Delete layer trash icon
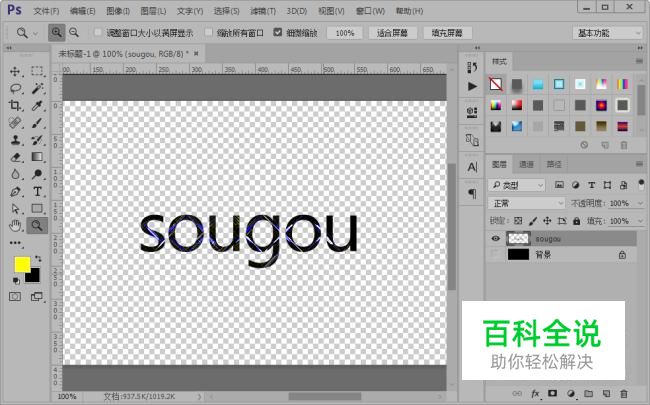Viewport: 650px width, 405px height. (x=623, y=393)
